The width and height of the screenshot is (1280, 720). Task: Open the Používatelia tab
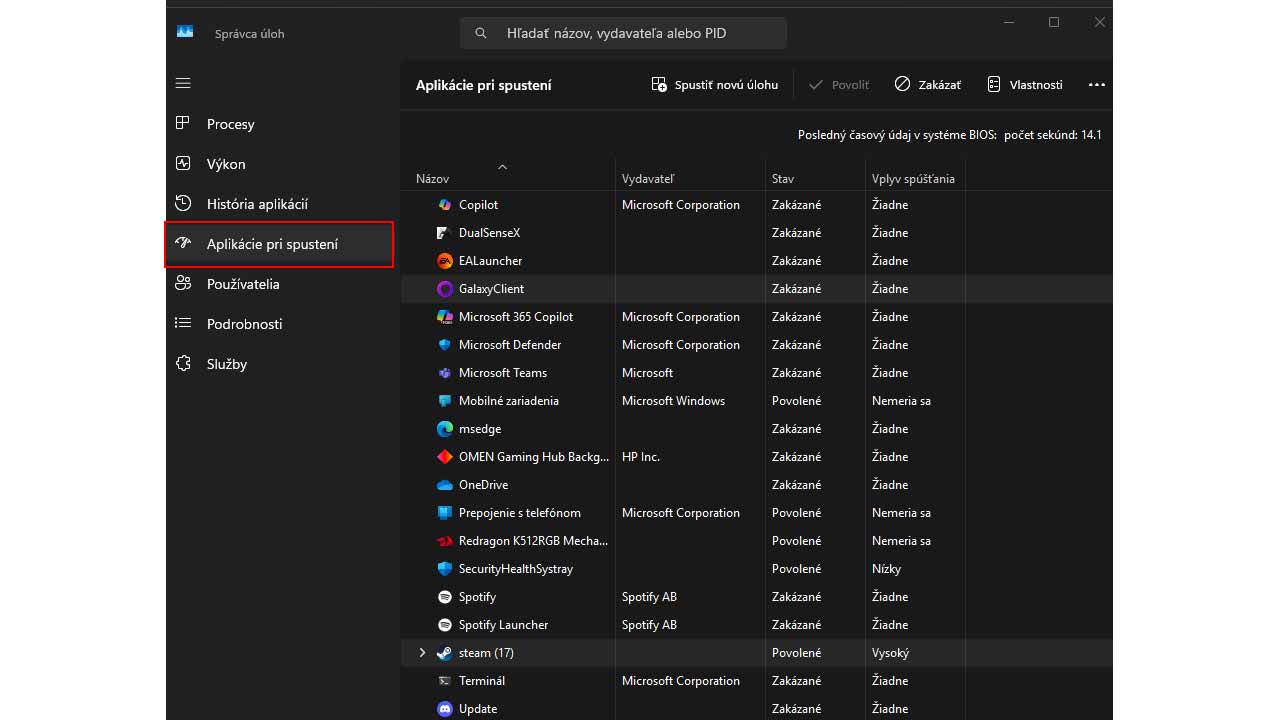(280, 284)
